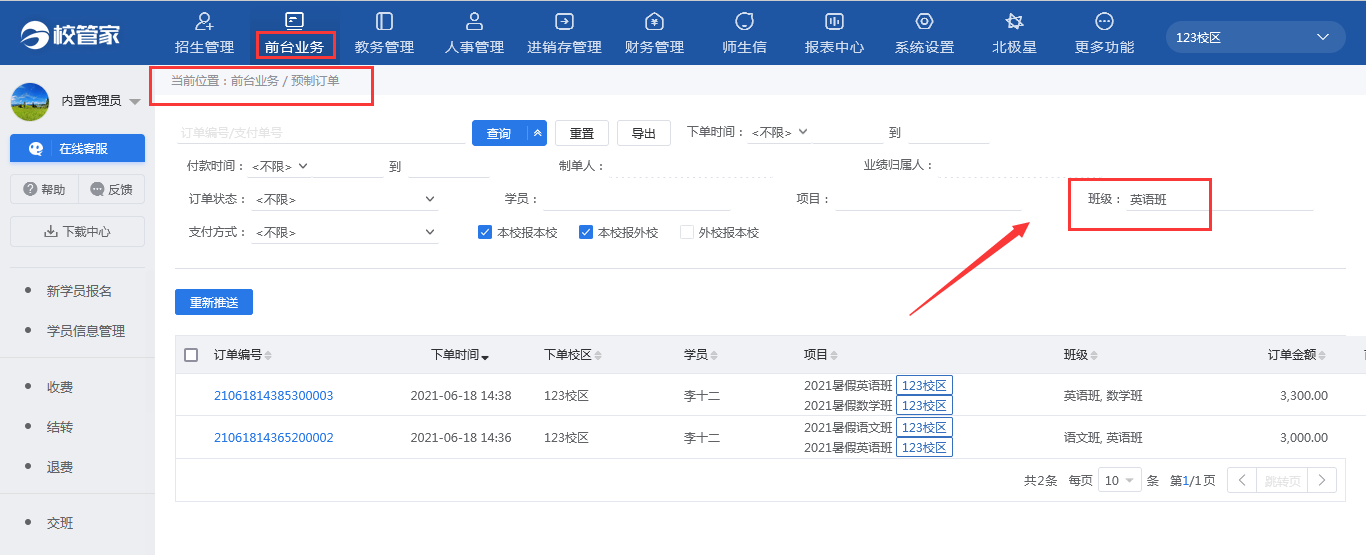Open 前台业务 module icon
The width and height of the screenshot is (1366, 555).
click(294, 21)
